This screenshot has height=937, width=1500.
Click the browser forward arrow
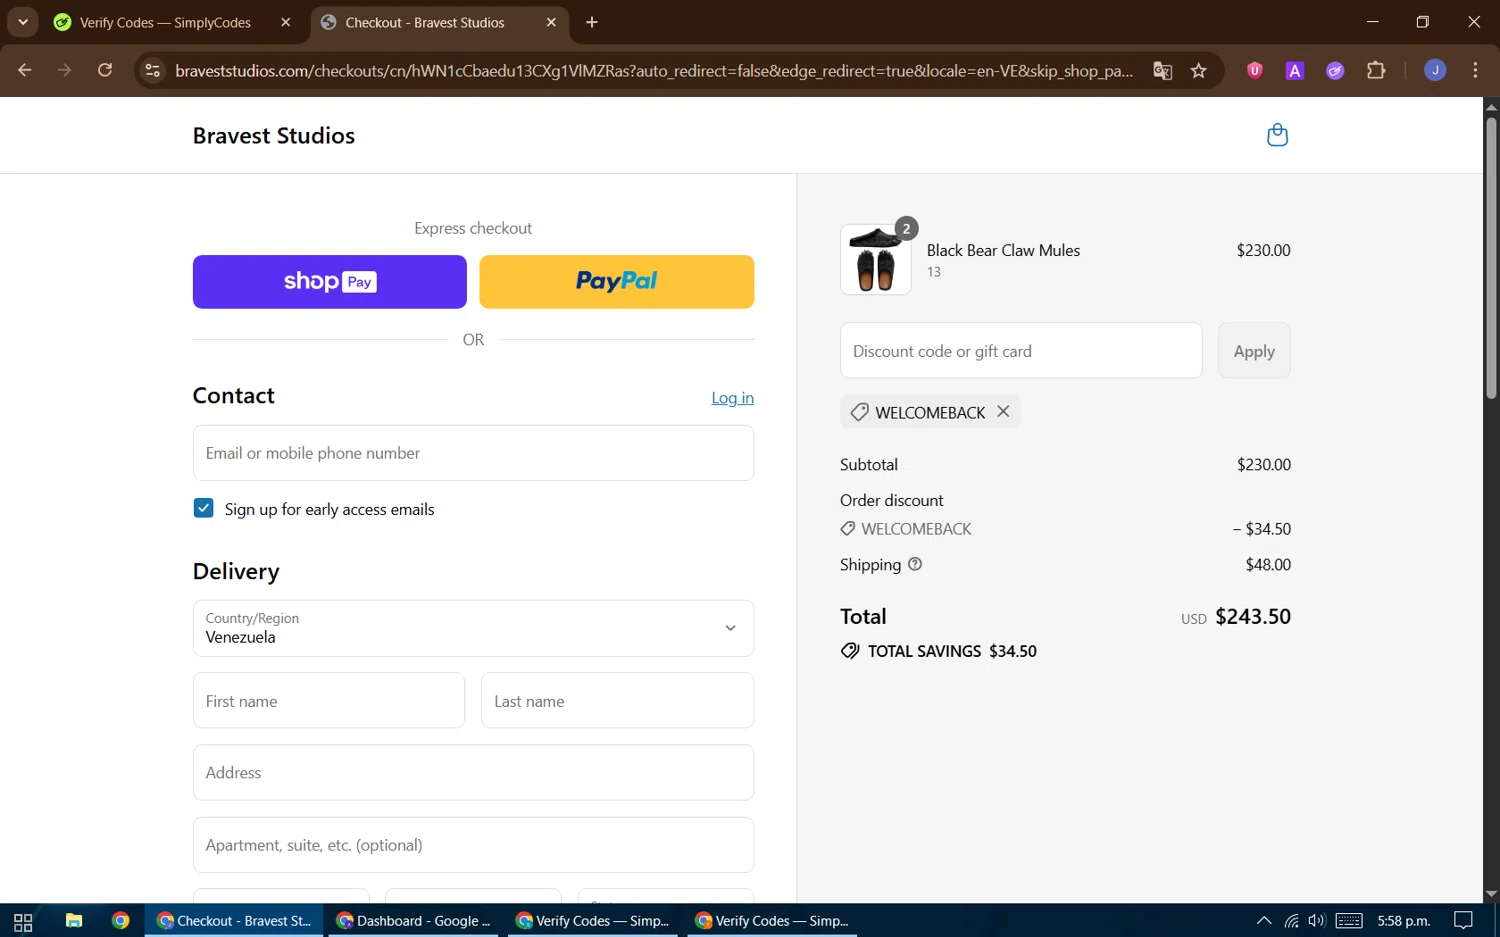65,70
